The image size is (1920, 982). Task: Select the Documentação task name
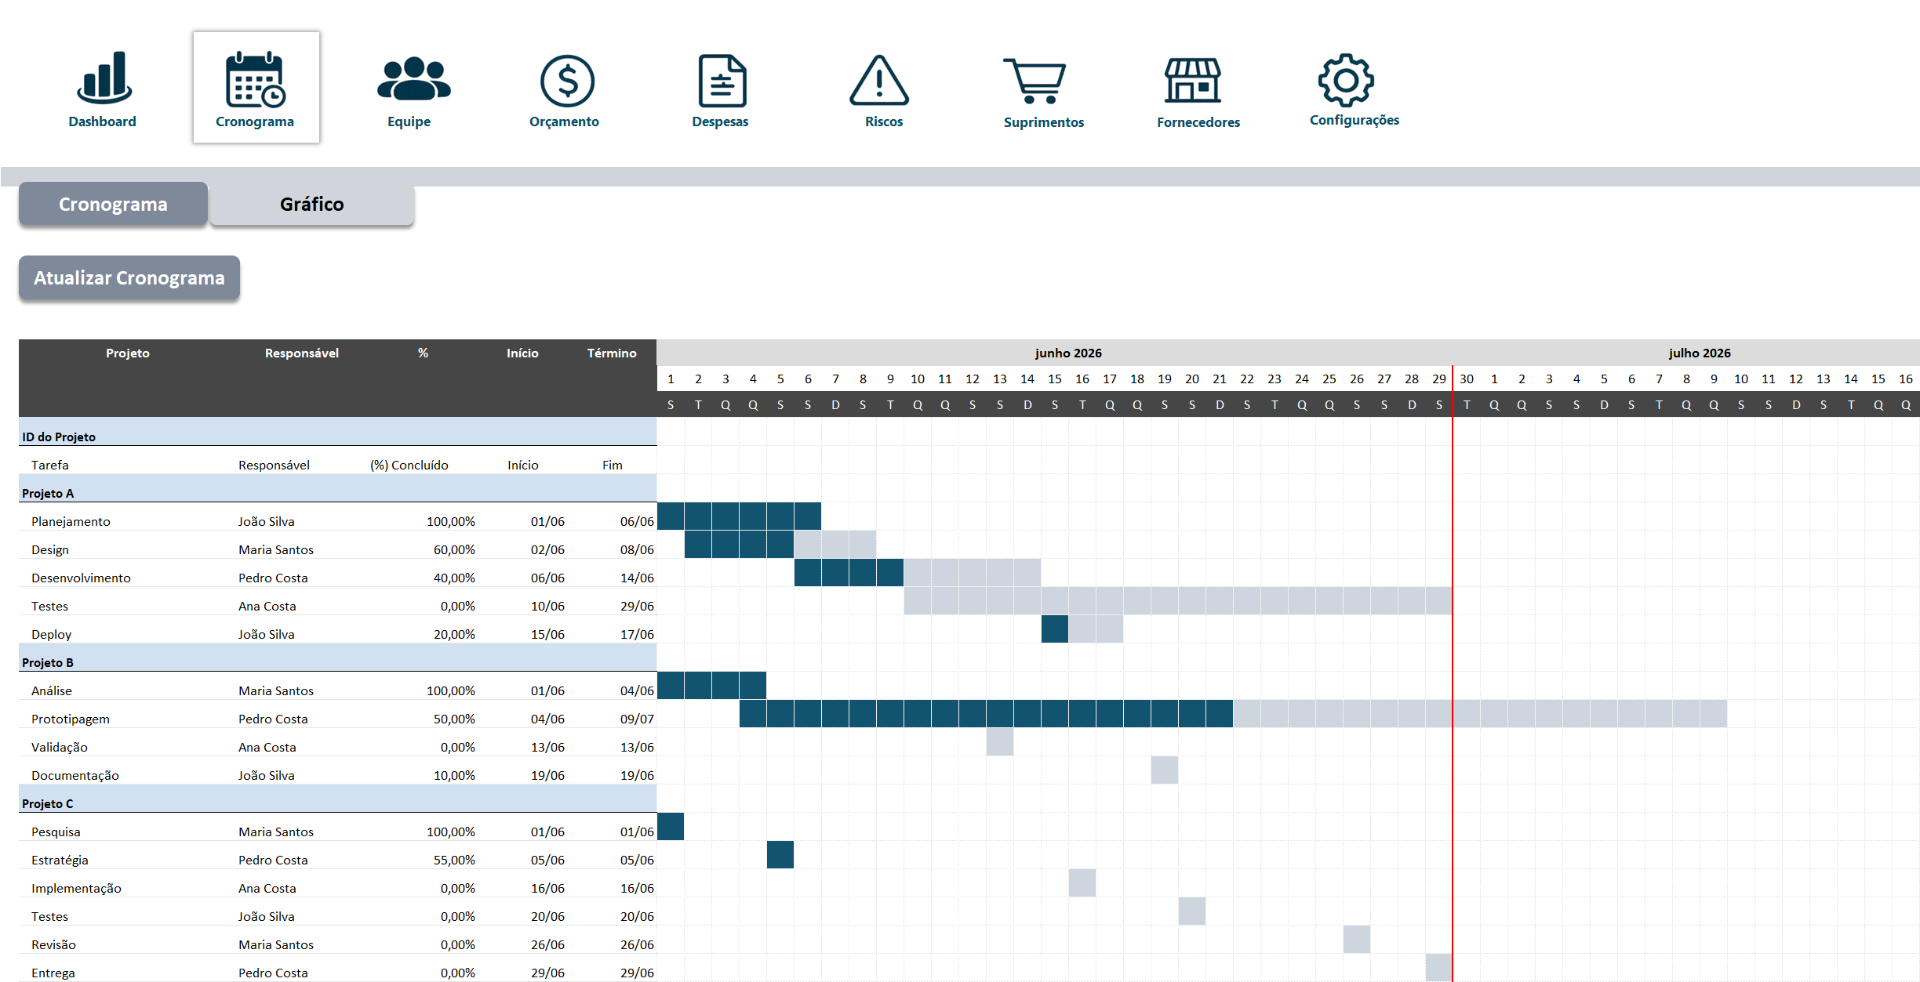[x=75, y=775]
